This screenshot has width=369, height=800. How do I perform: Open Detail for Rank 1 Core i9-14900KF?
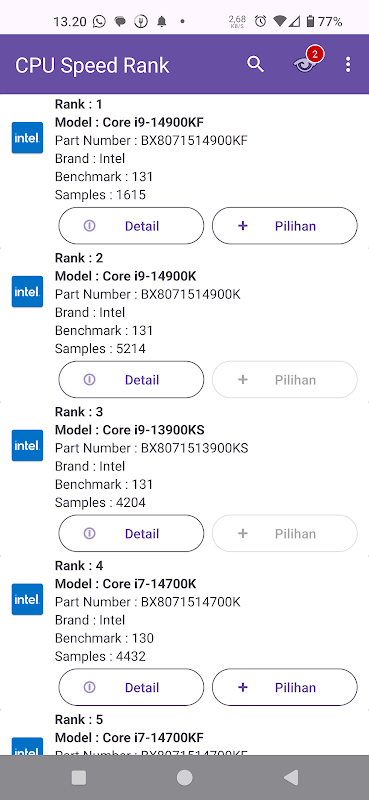tap(131, 226)
